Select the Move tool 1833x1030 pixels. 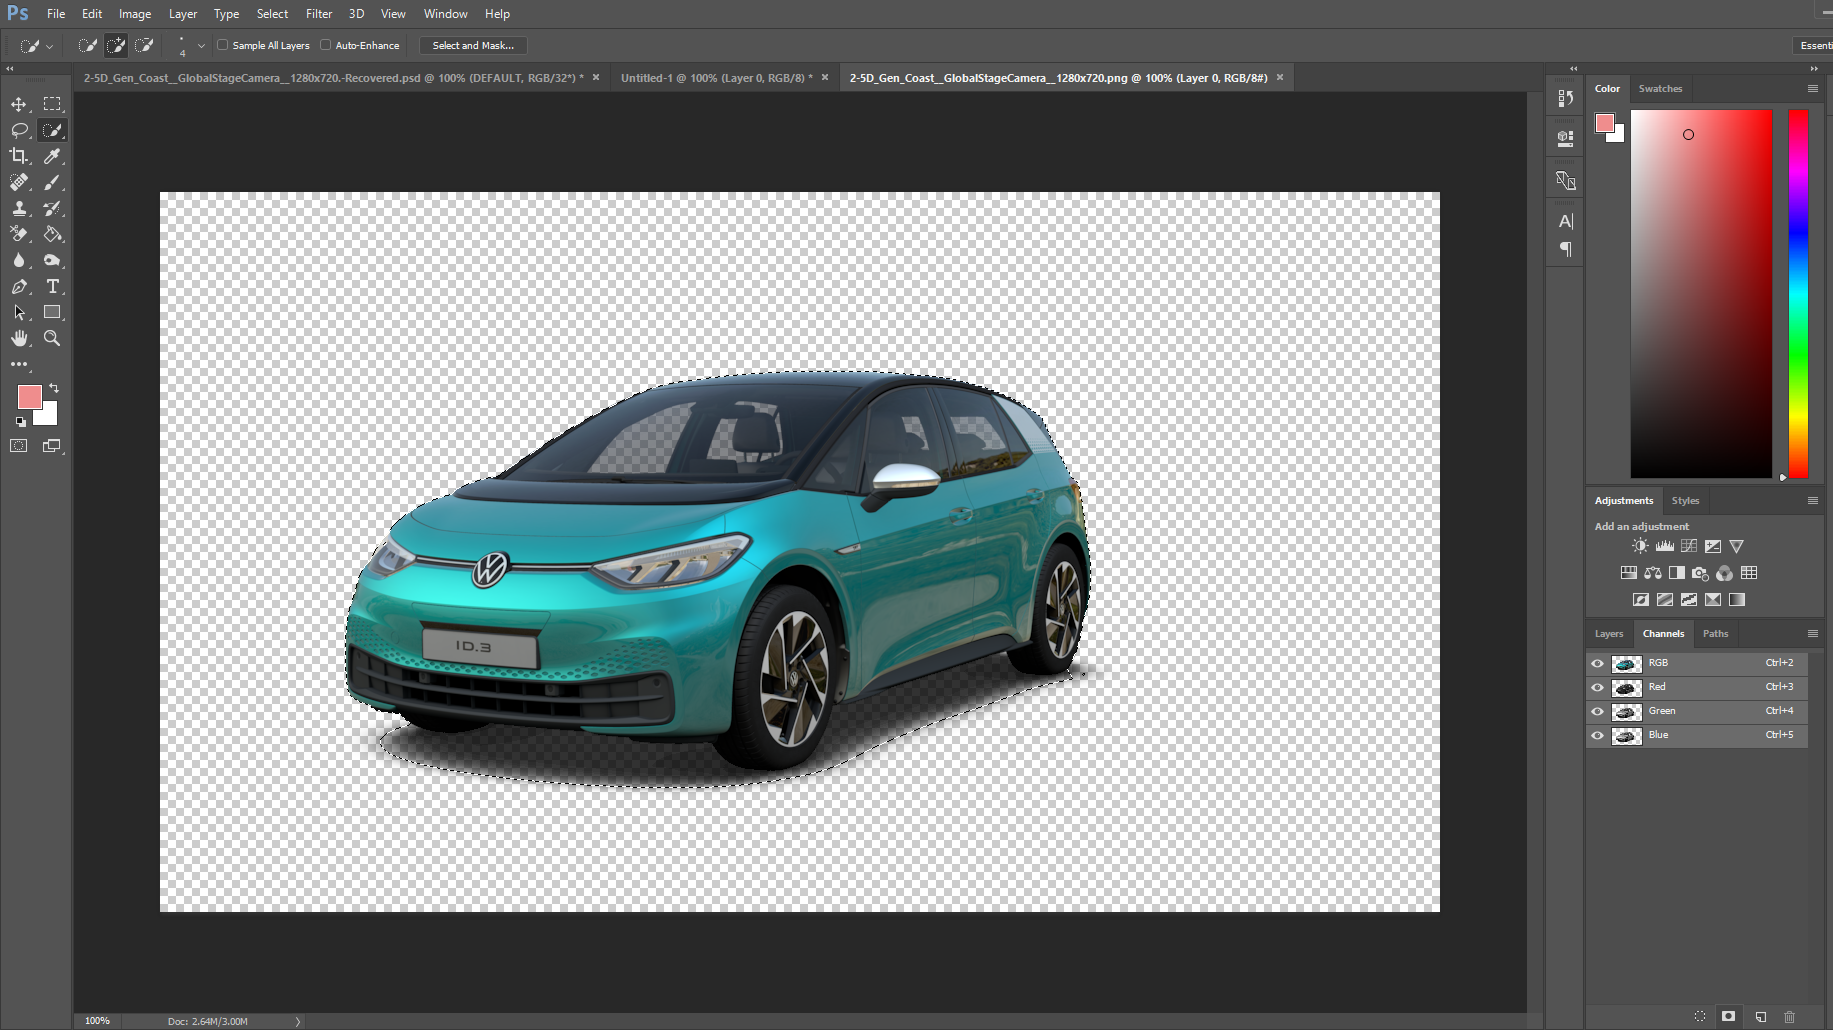click(x=19, y=104)
